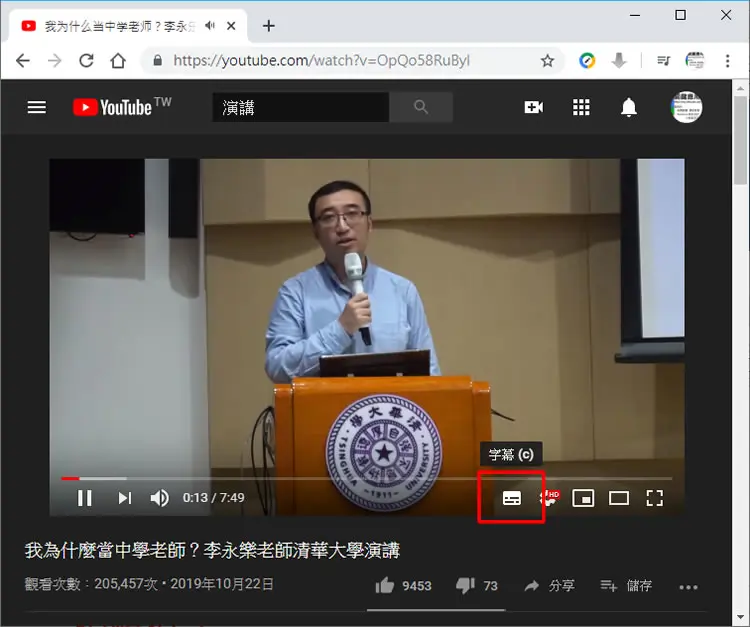Bookmark this page with the star icon
The height and width of the screenshot is (627, 750).
(x=547, y=61)
